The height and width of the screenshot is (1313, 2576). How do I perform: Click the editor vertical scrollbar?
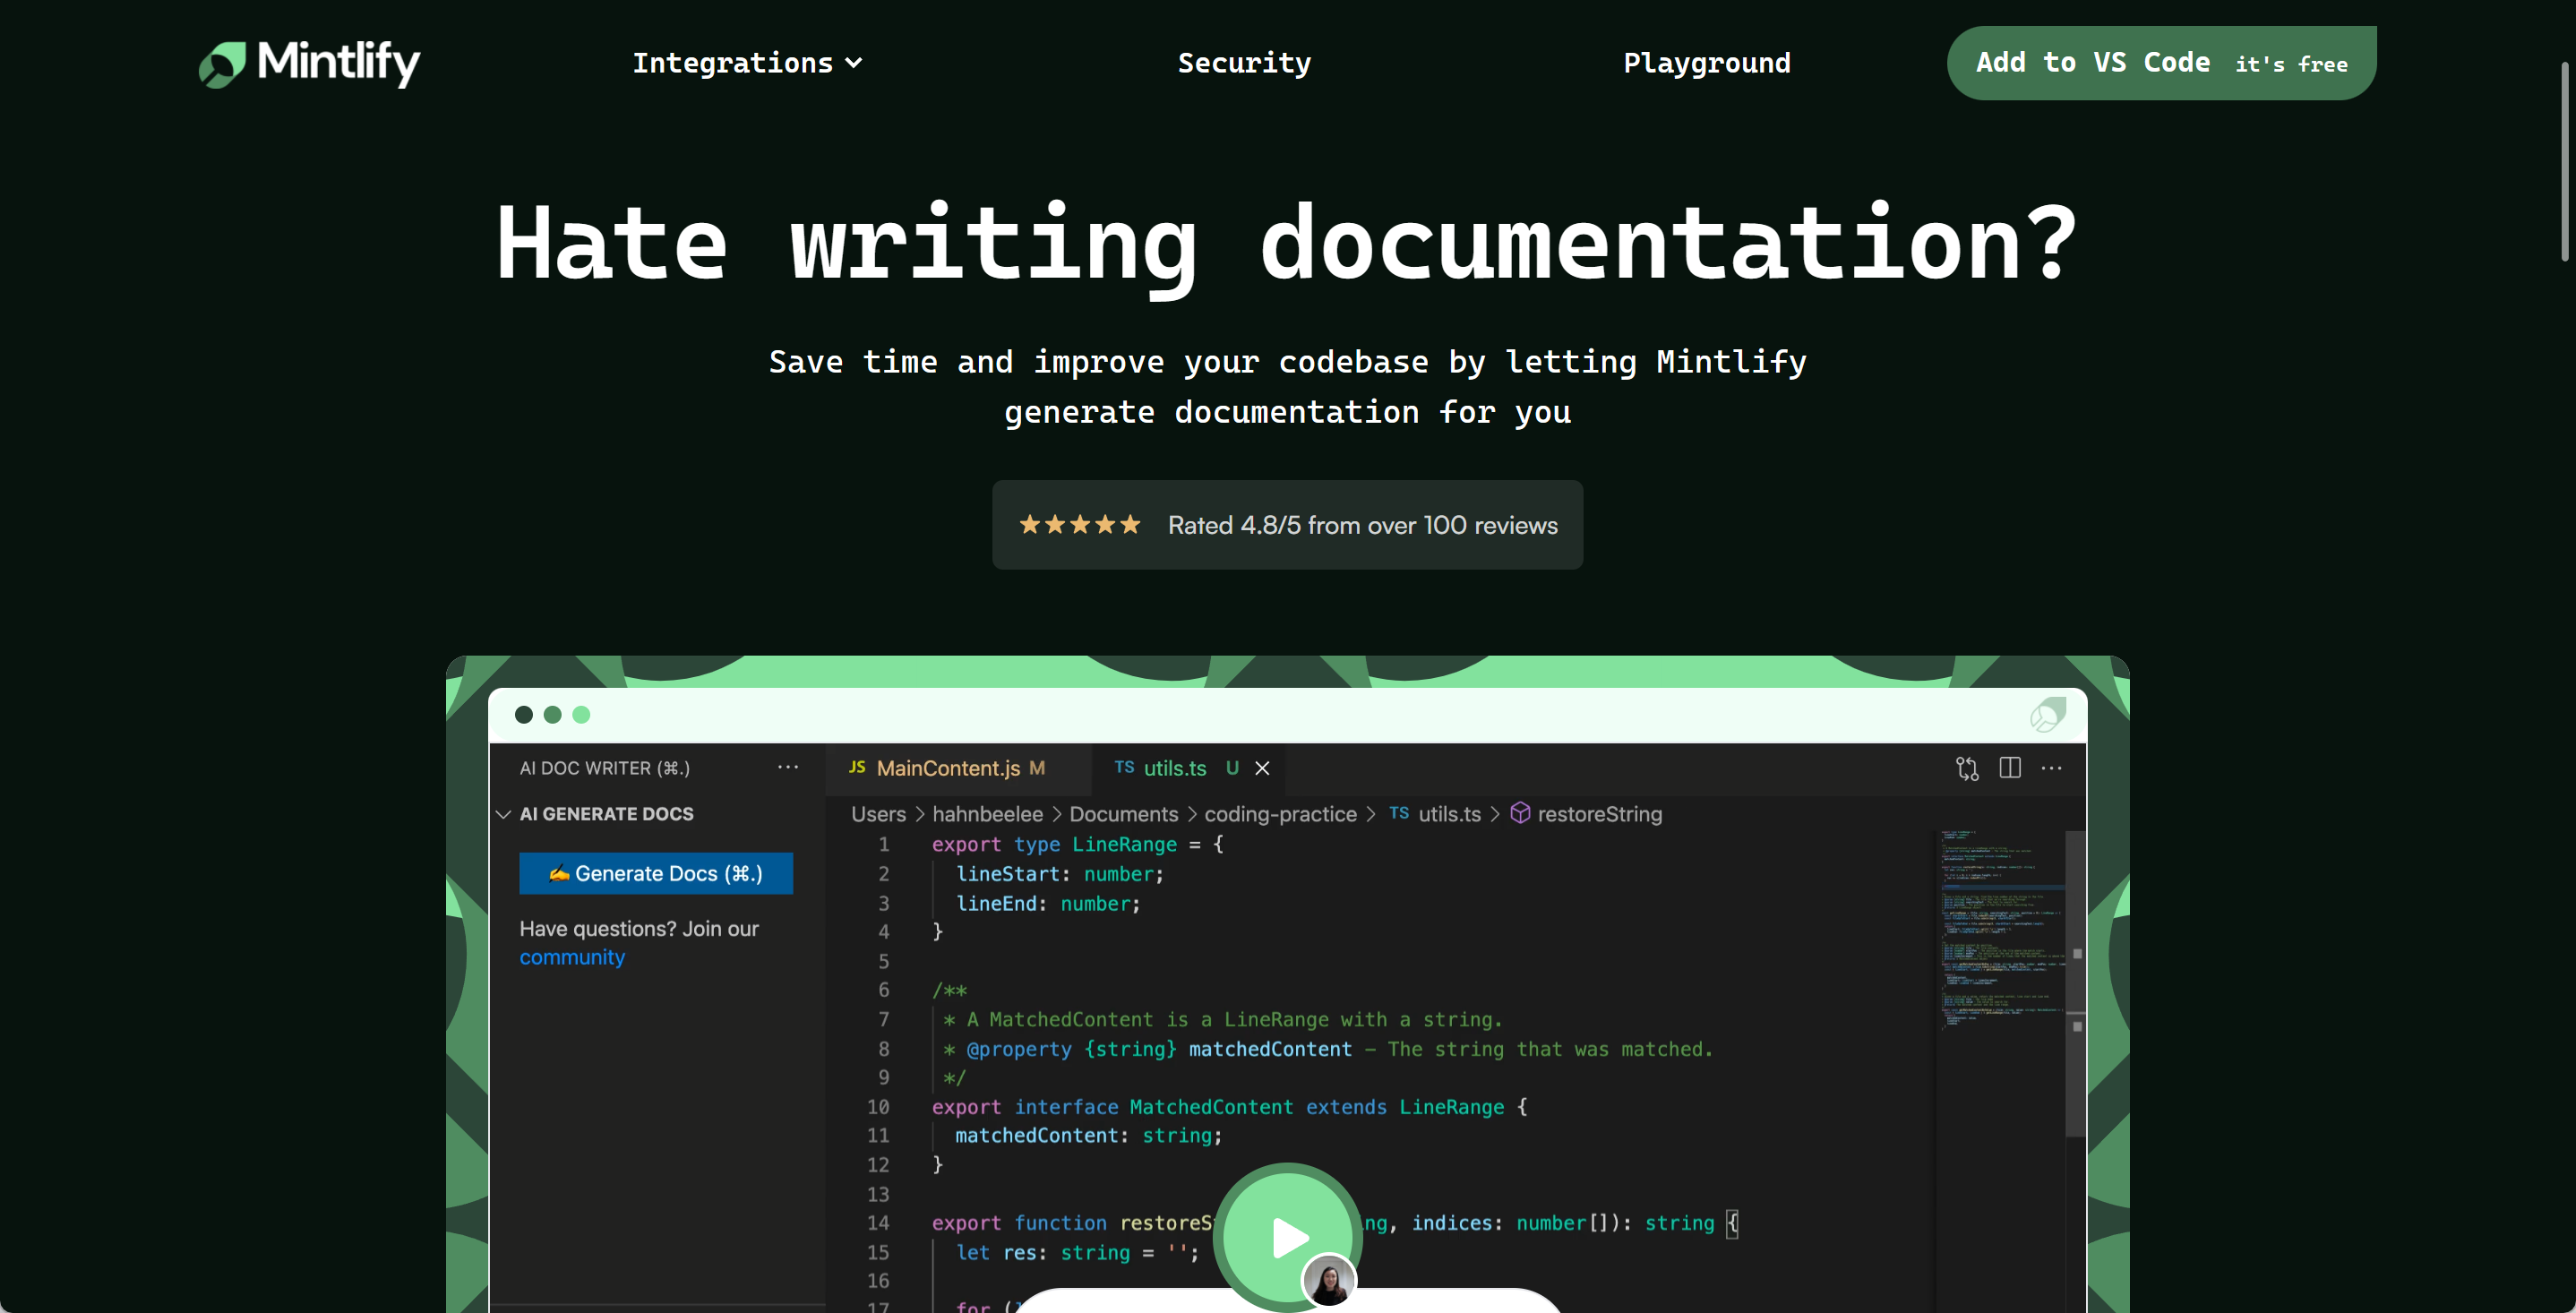[2076, 984]
